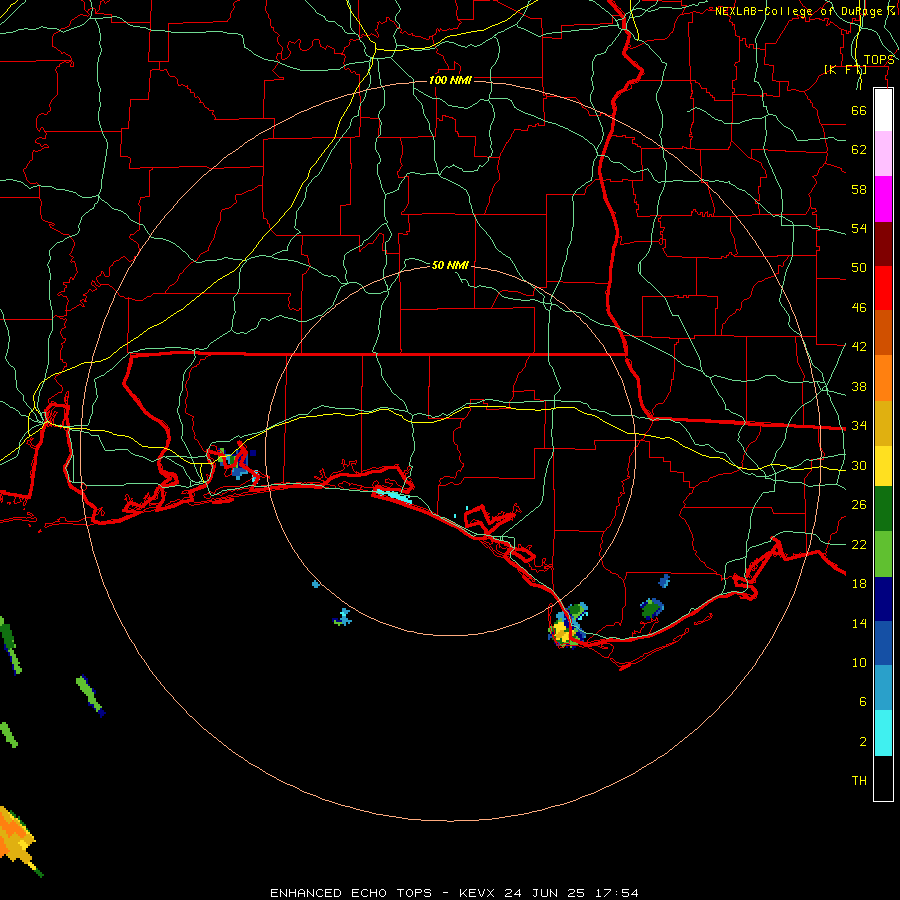This screenshot has width=900, height=900.
Task: Click the 50 value on the legend scale
Action: pyautogui.click(x=859, y=268)
